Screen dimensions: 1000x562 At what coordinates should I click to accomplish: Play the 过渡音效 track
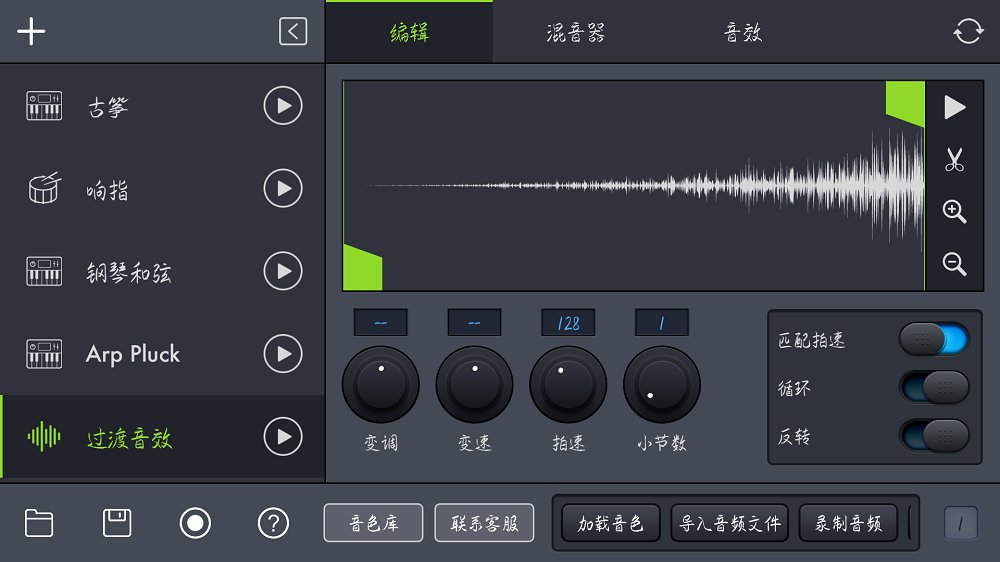283,437
